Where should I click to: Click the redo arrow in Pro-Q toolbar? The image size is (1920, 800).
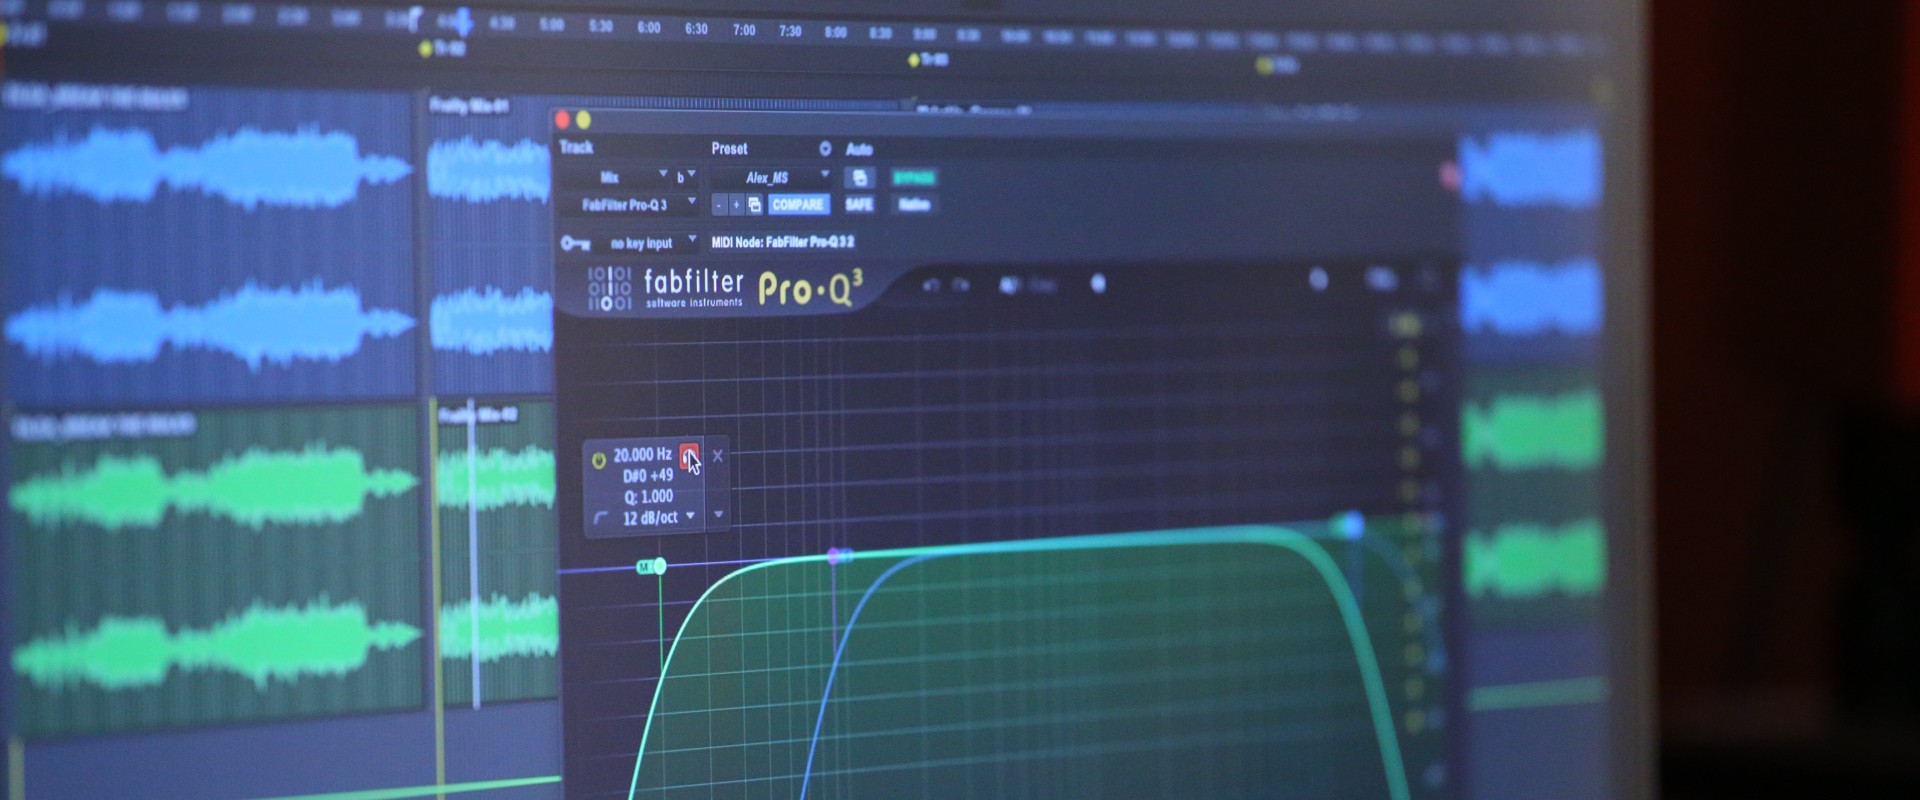[960, 286]
